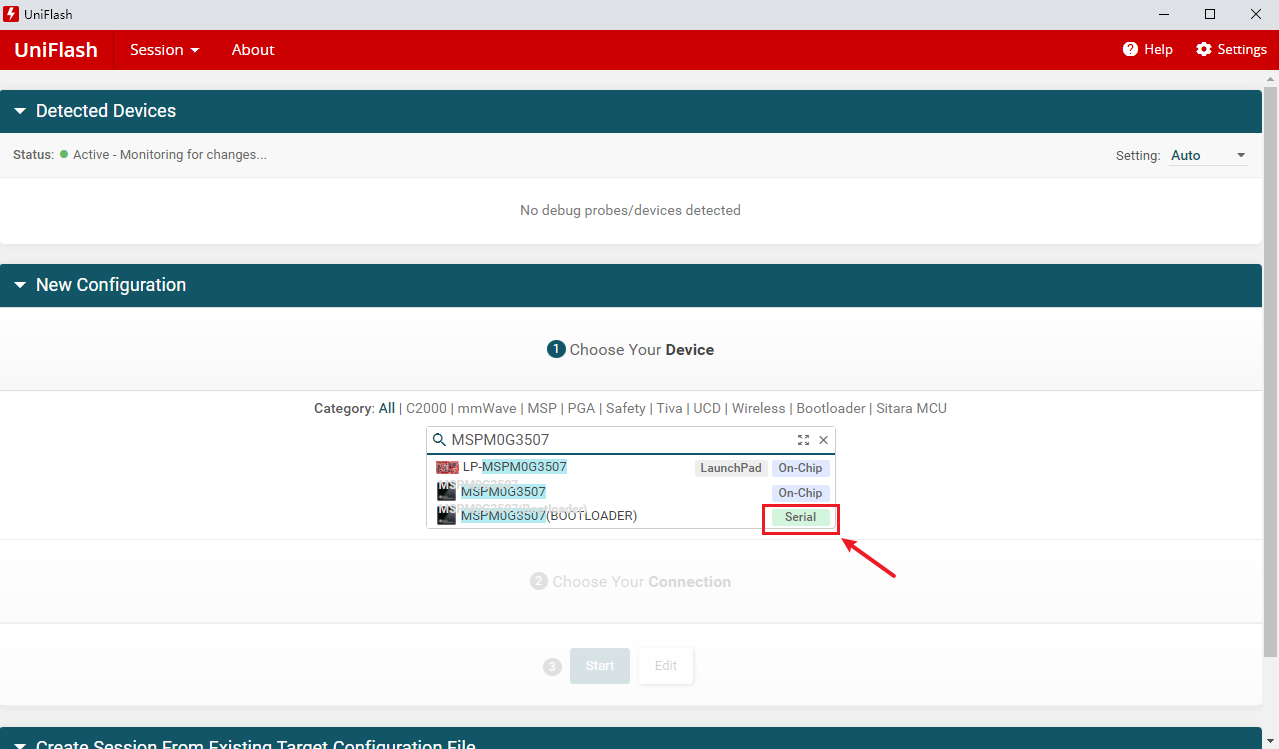This screenshot has height=749, width=1279.
Task: Open Settings via the gear icon
Action: coord(1204,49)
